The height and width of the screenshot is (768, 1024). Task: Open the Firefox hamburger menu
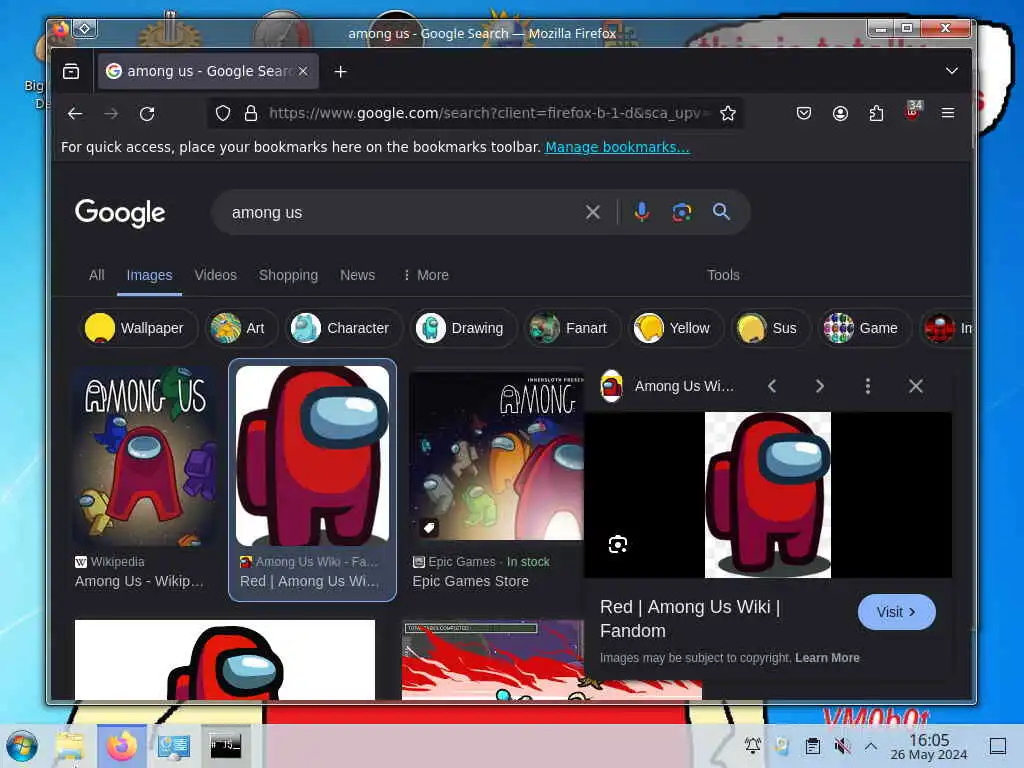pos(948,114)
